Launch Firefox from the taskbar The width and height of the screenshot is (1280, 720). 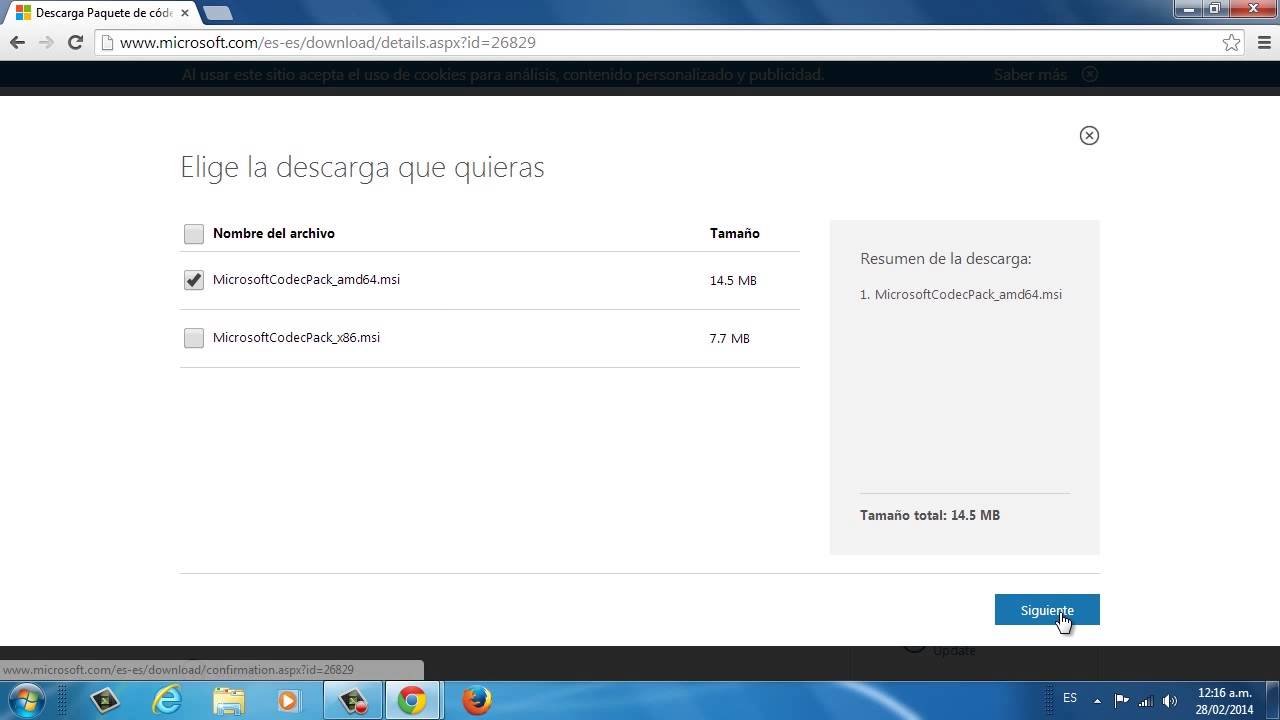tap(477, 700)
